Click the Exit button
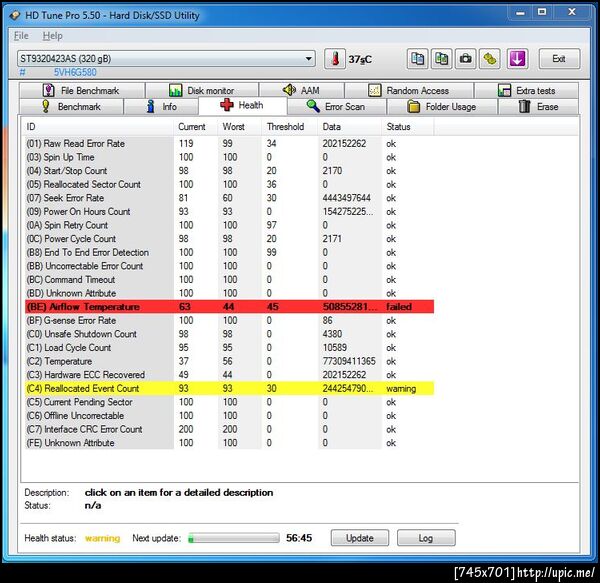 (x=559, y=59)
